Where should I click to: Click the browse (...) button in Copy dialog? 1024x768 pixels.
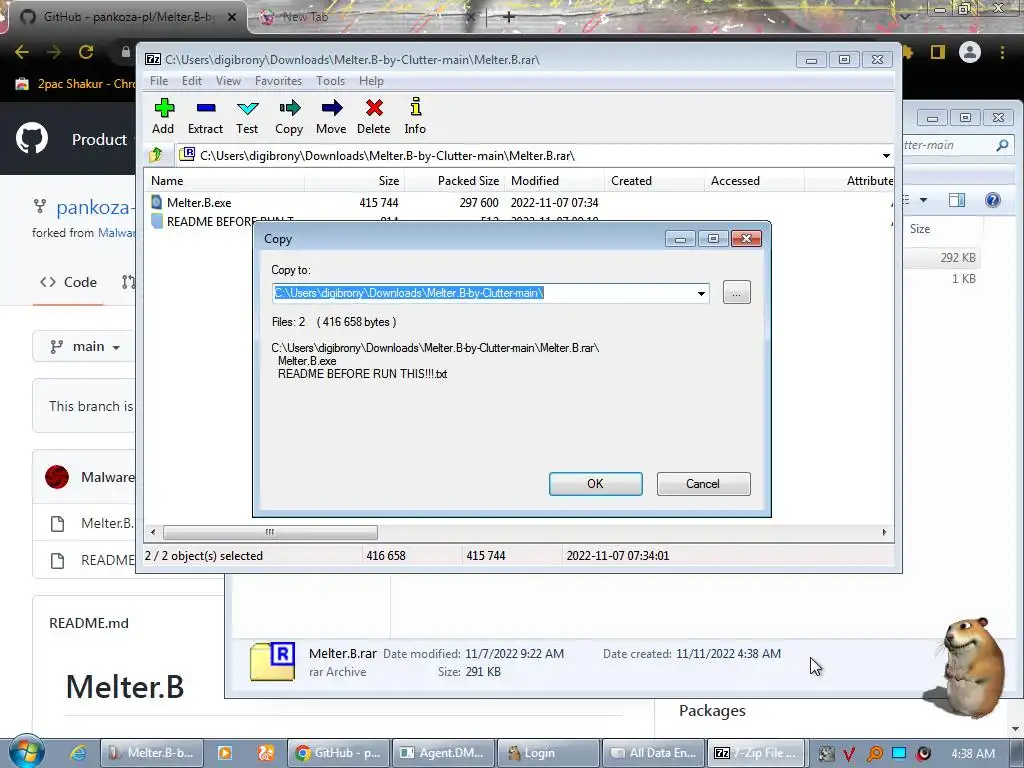pos(737,293)
